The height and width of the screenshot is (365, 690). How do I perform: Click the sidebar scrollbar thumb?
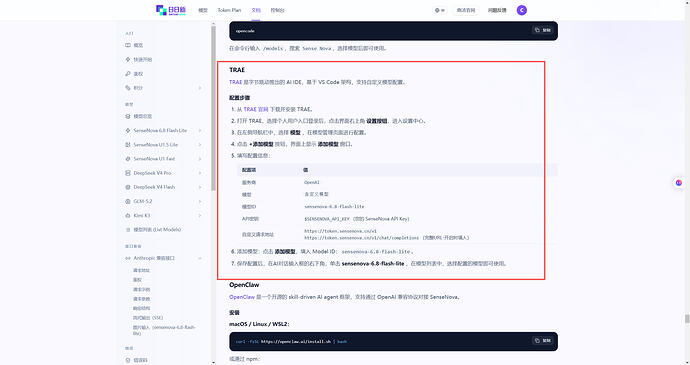click(x=213, y=108)
